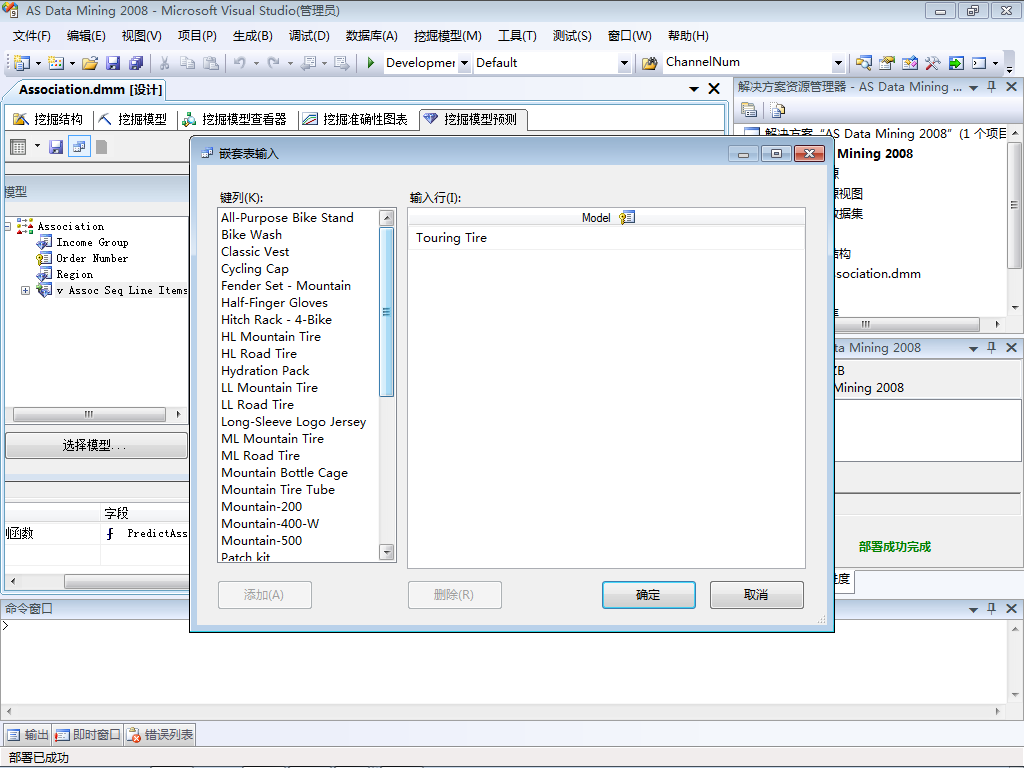Click the 添加(A) button

click(264, 595)
